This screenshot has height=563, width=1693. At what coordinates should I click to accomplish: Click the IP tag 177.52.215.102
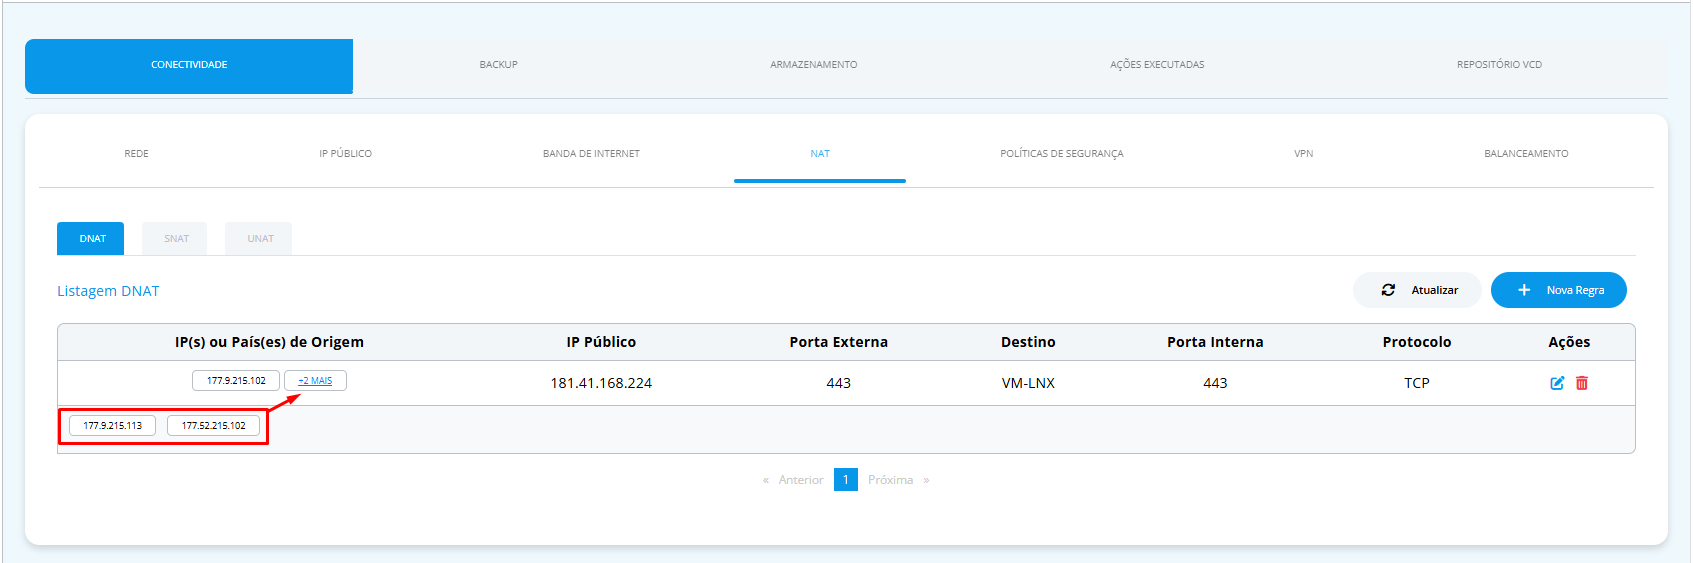(213, 426)
